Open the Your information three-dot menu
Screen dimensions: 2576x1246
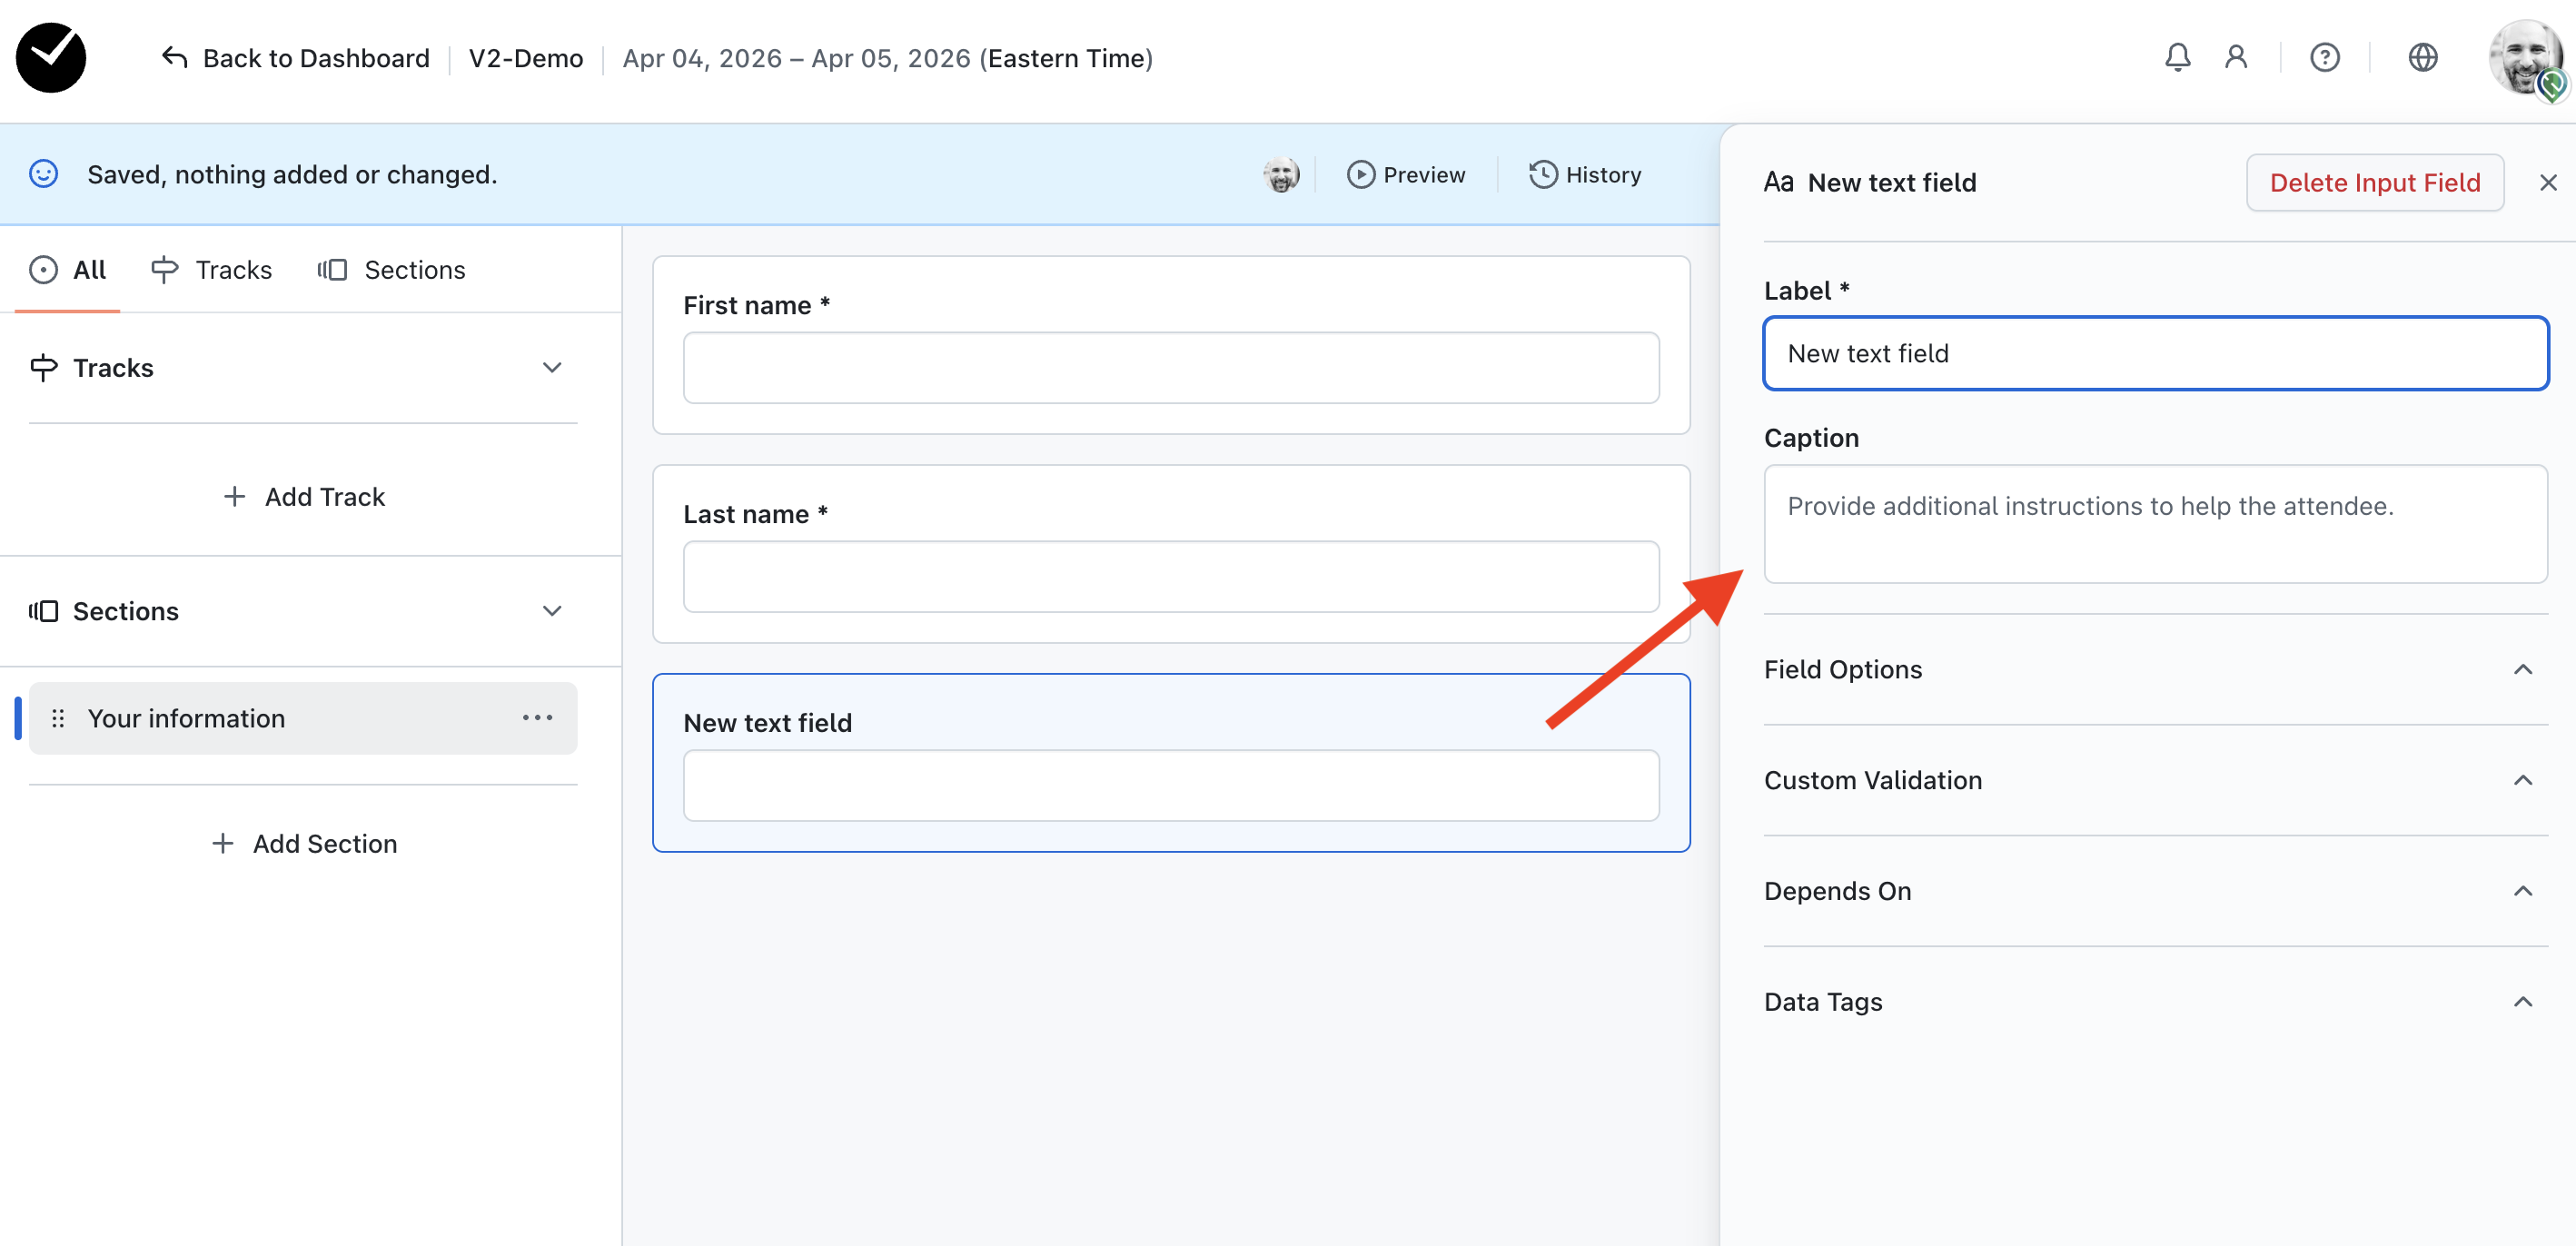click(537, 718)
